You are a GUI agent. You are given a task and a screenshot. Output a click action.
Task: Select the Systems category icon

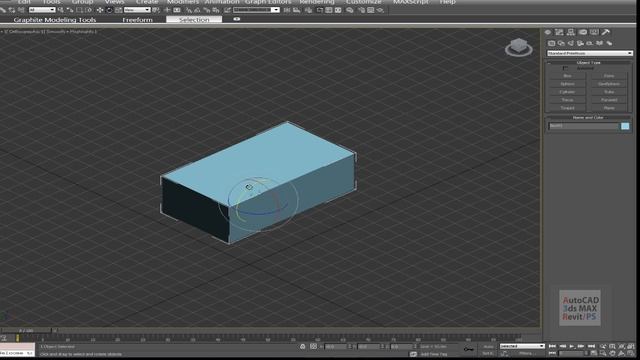click(609, 43)
